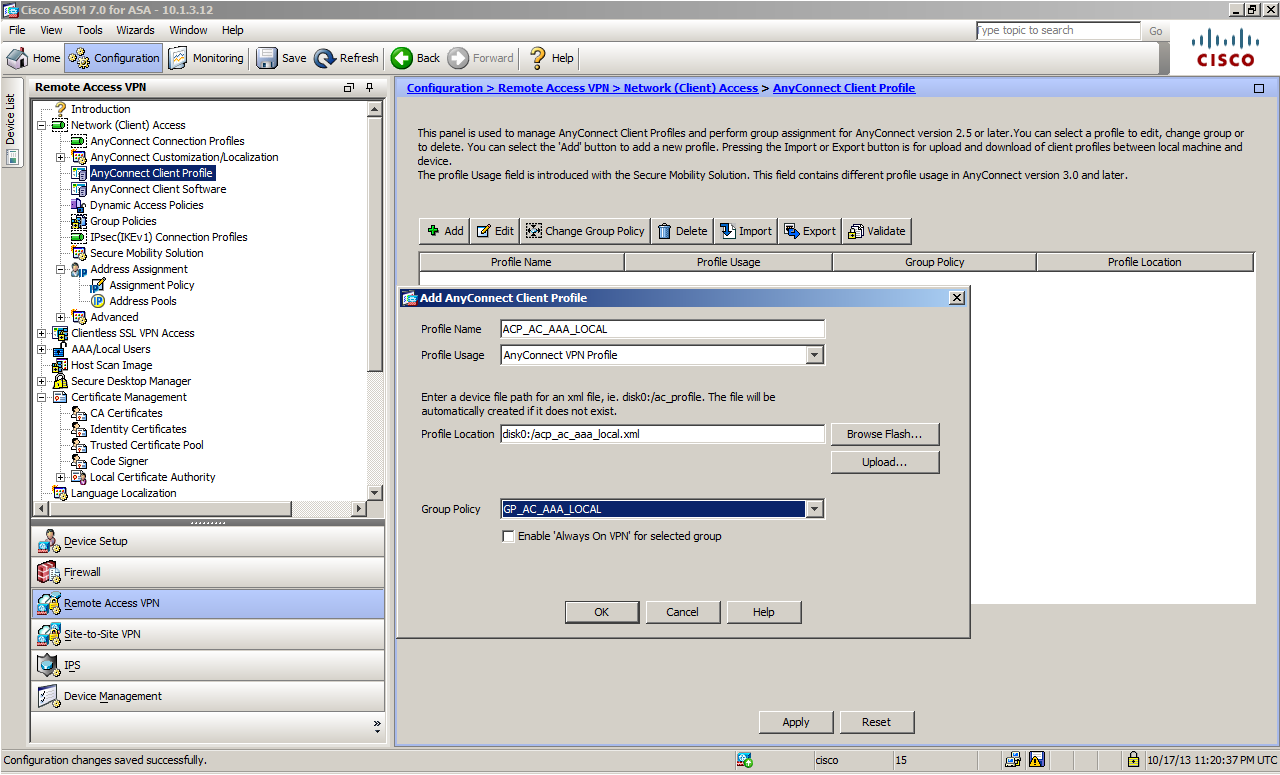
Task: Apply the configuration changes
Action: (x=796, y=722)
